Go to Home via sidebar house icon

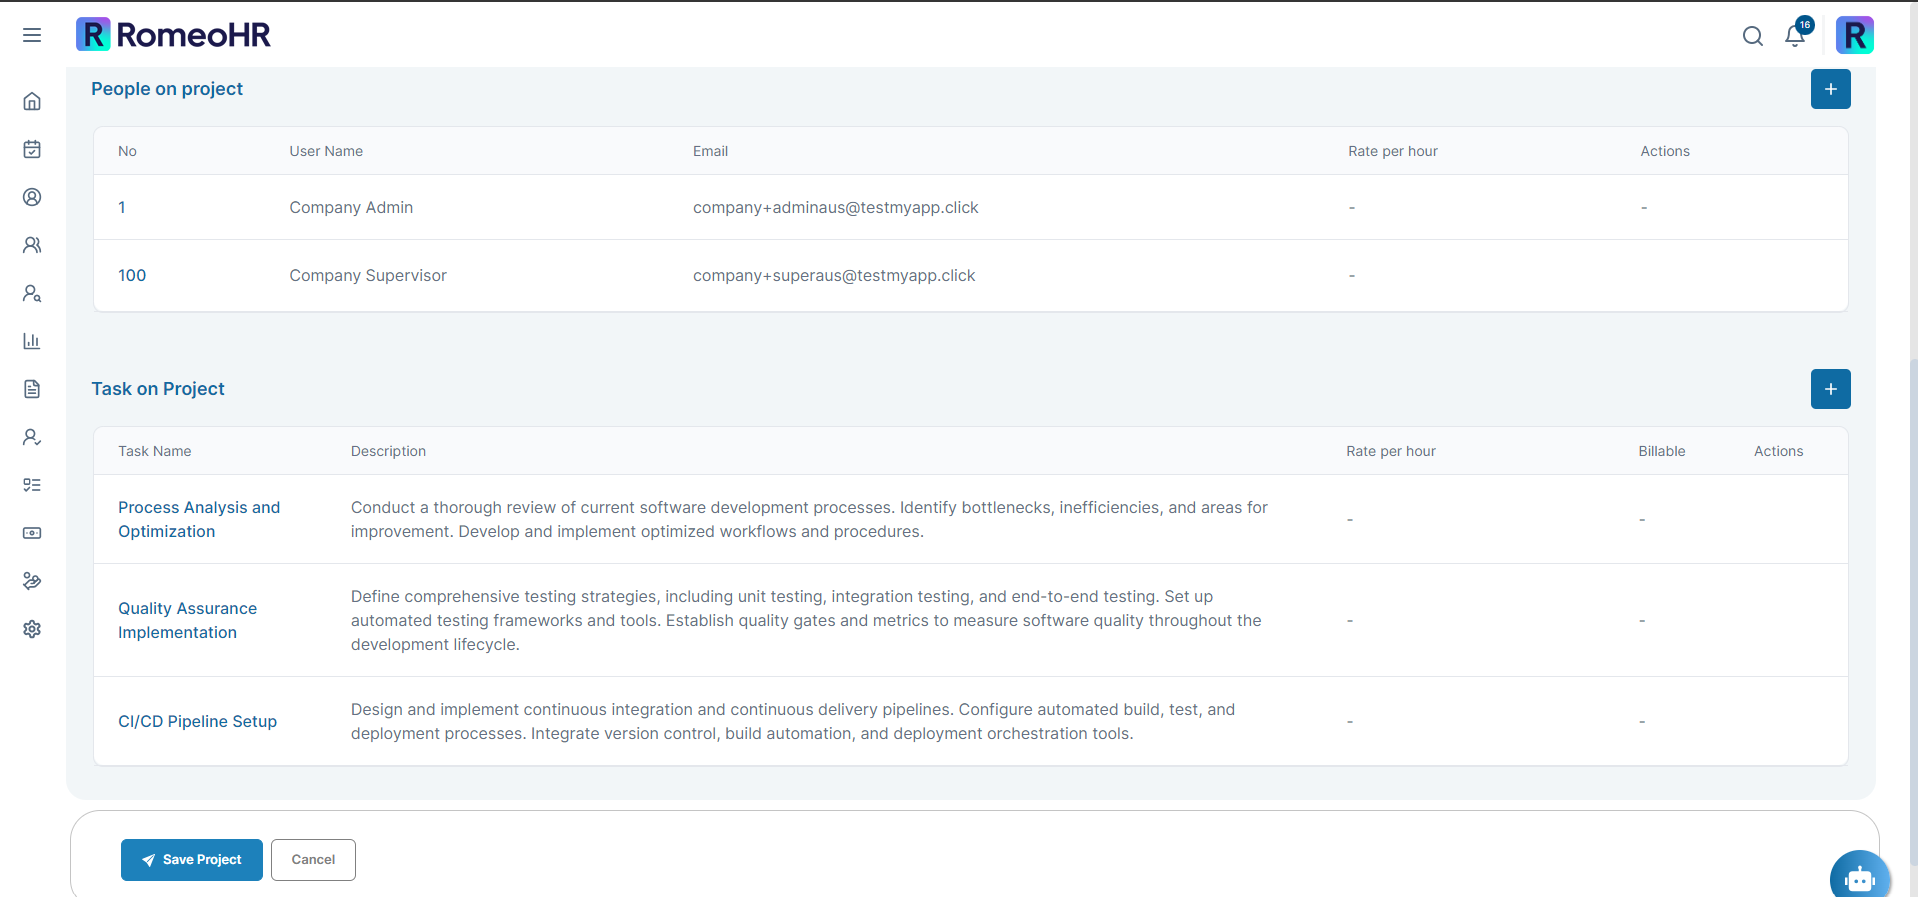[x=32, y=101]
